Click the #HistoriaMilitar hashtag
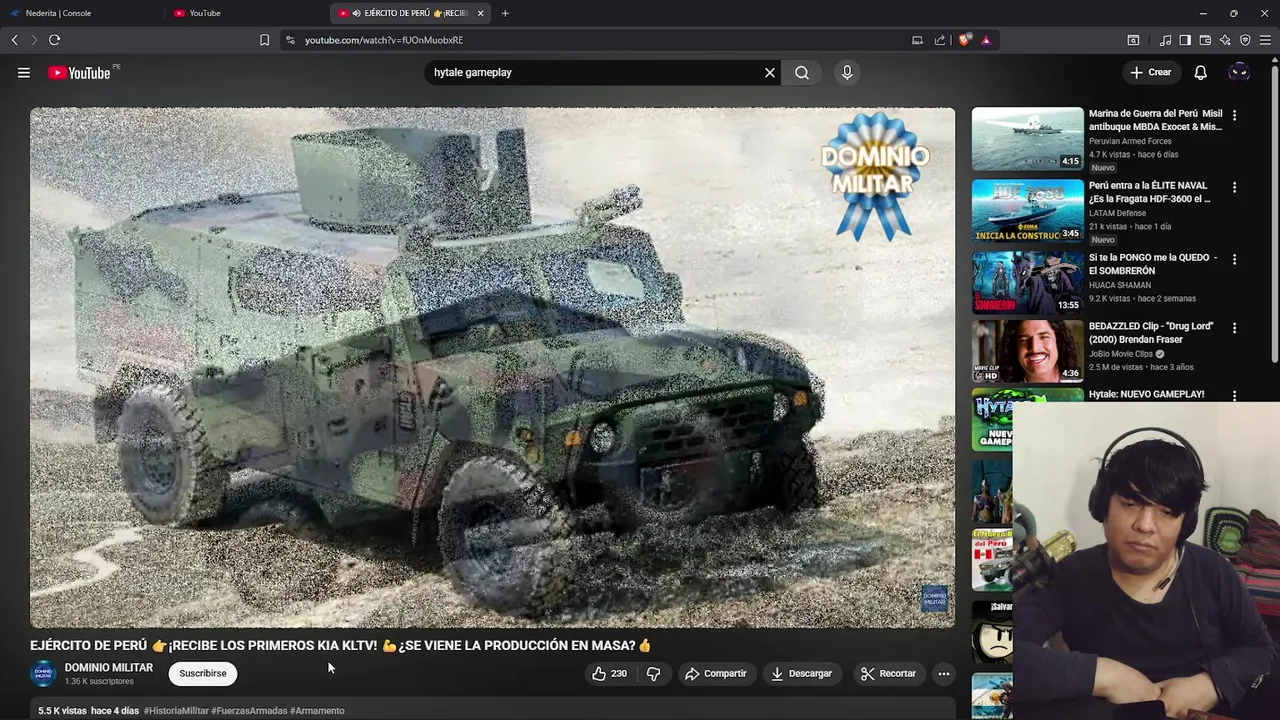Screen dimensions: 1280x720 (176, 711)
